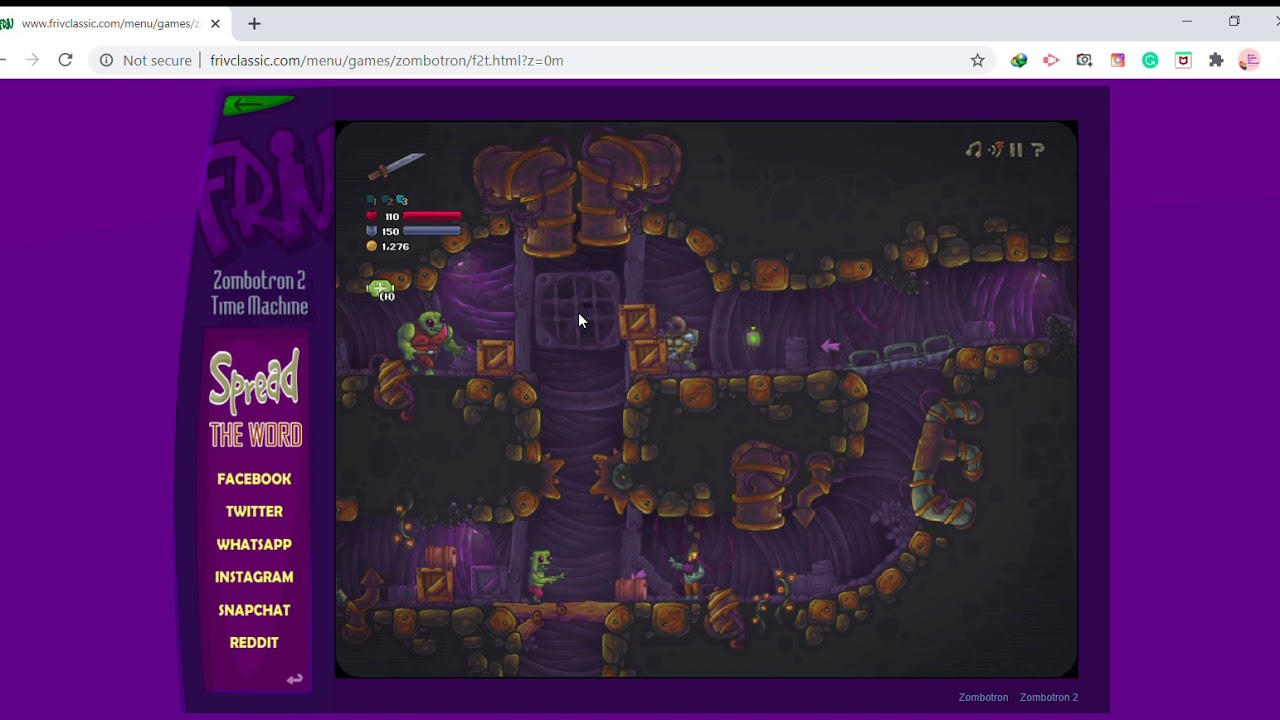Pause the game with the pause icon
The width and height of the screenshot is (1280, 720).
coord(1016,150)
